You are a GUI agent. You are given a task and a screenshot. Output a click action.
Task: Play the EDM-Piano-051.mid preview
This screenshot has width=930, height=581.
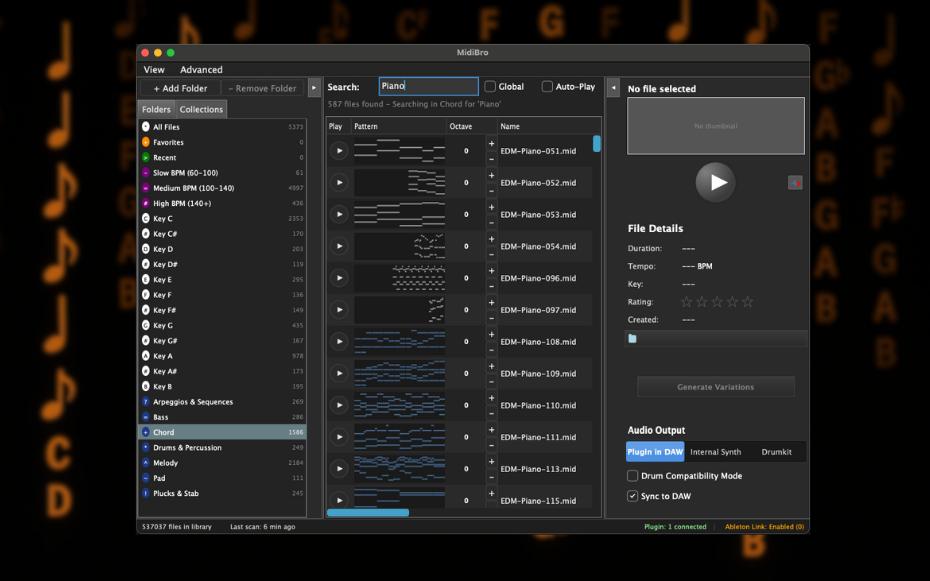click(339, 151)
